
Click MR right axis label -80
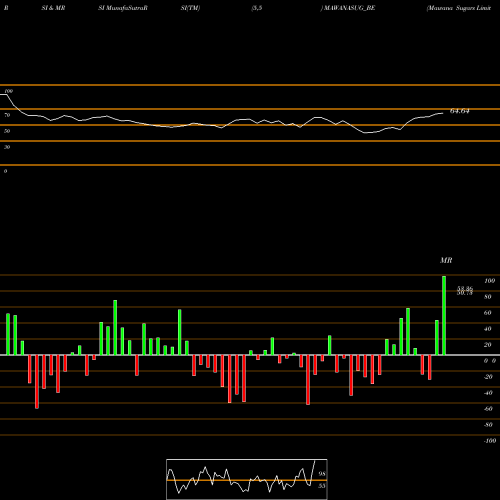pyautogui.click(x=488, y=425)
